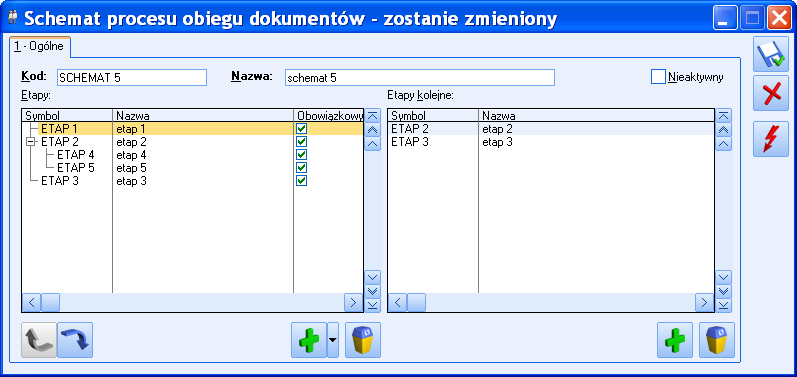Page down in the Etapy list
The image size is (797, 377).
[x=373, y=291]
